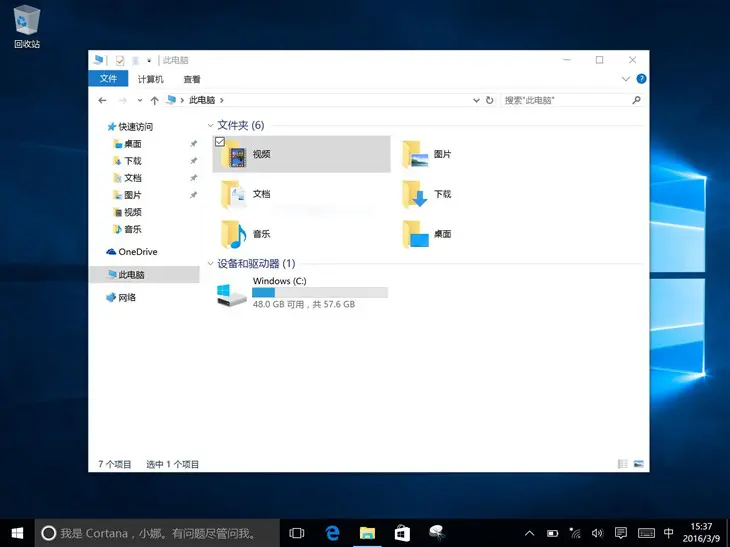730x547 pixels.
Task: Go back with the left arrow
Action: pyautogui.click(x=102, y=100)
